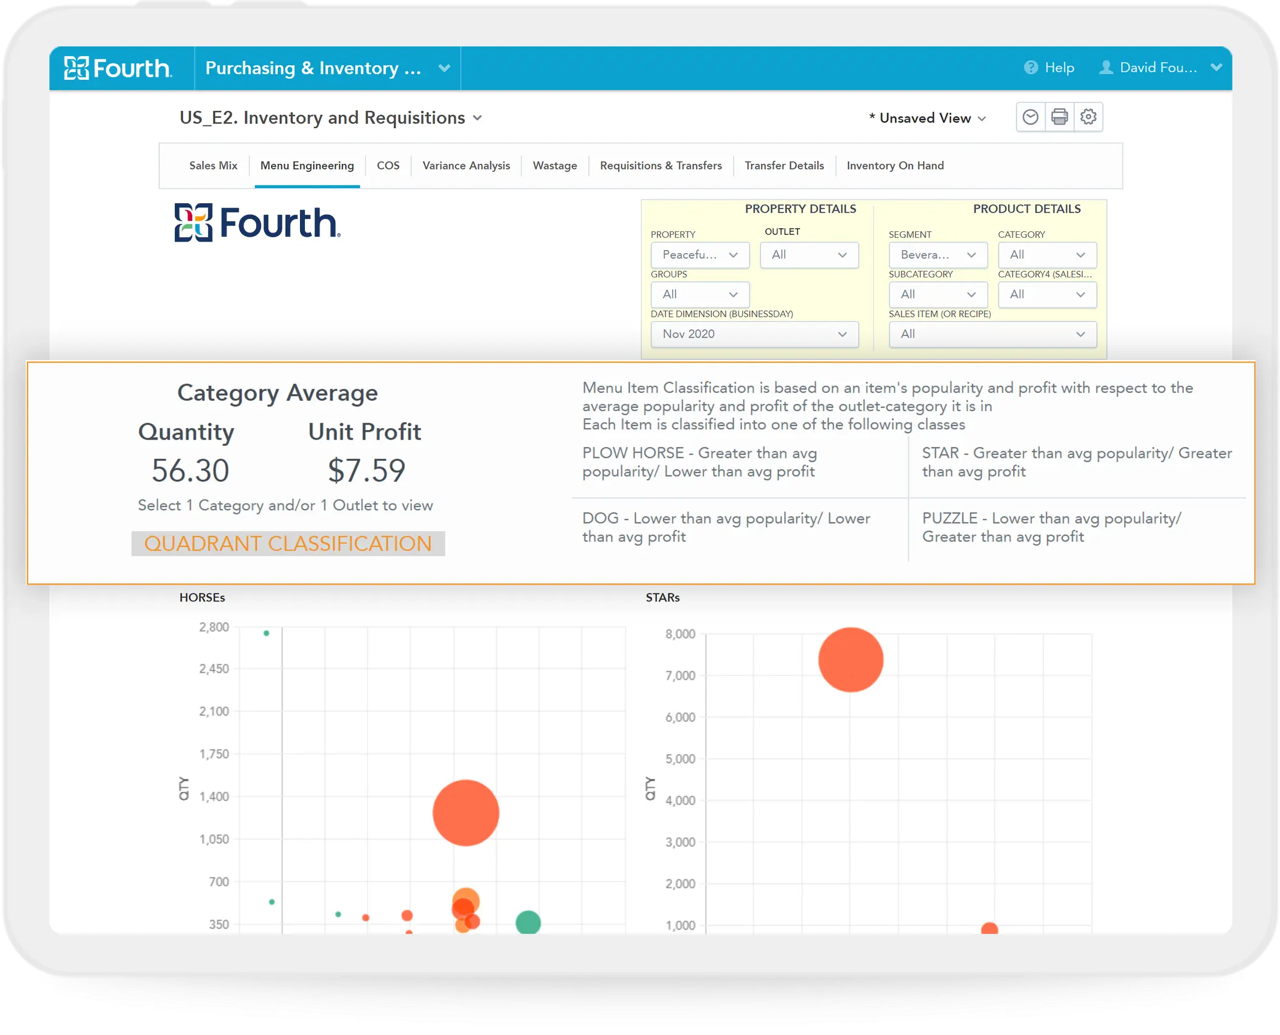
Task: Click the Help question mark icon
Action: pyautogui.click(x=1031, y=68)
